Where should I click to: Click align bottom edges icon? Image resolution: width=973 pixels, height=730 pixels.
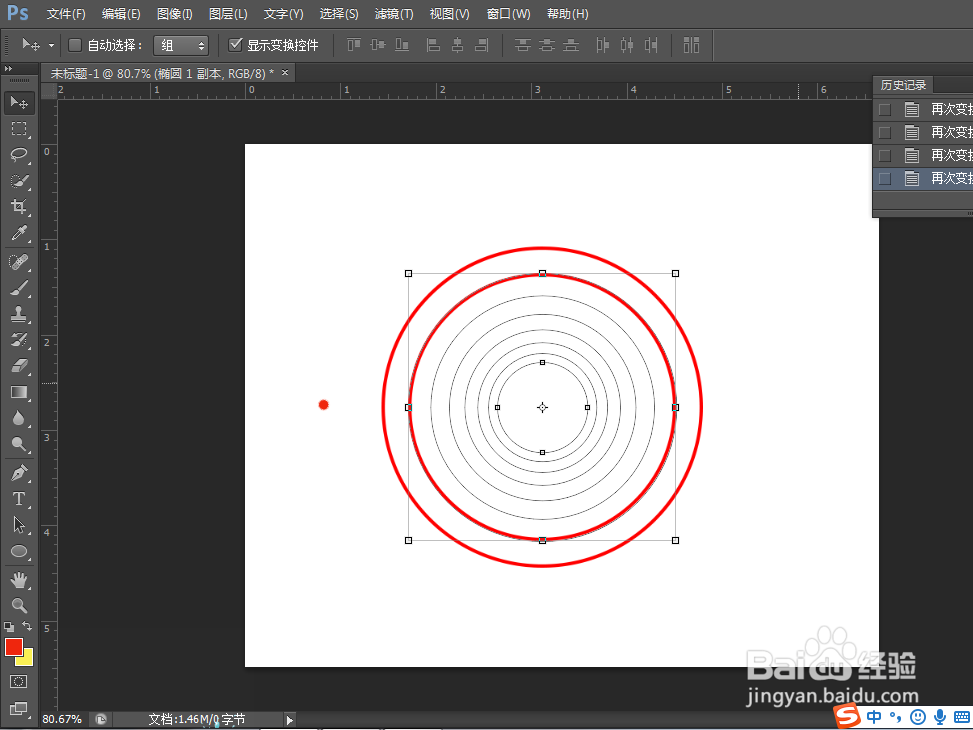click(x=402, y=45)
